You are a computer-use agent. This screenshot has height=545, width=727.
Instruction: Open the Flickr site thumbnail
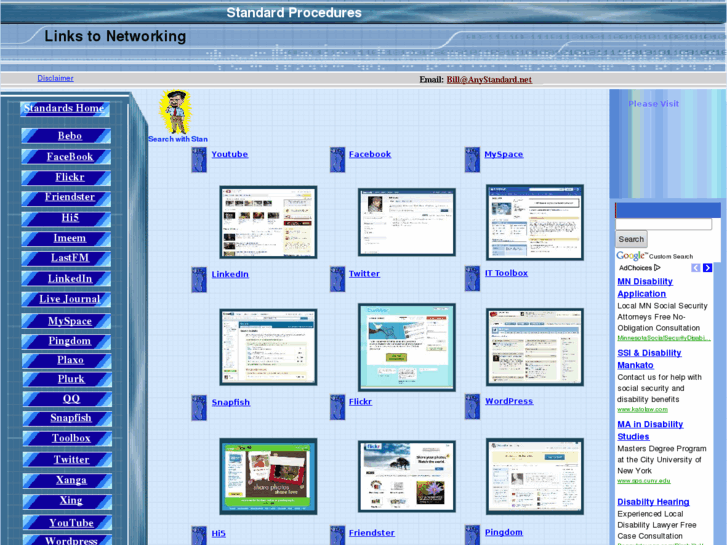point(407,476)
